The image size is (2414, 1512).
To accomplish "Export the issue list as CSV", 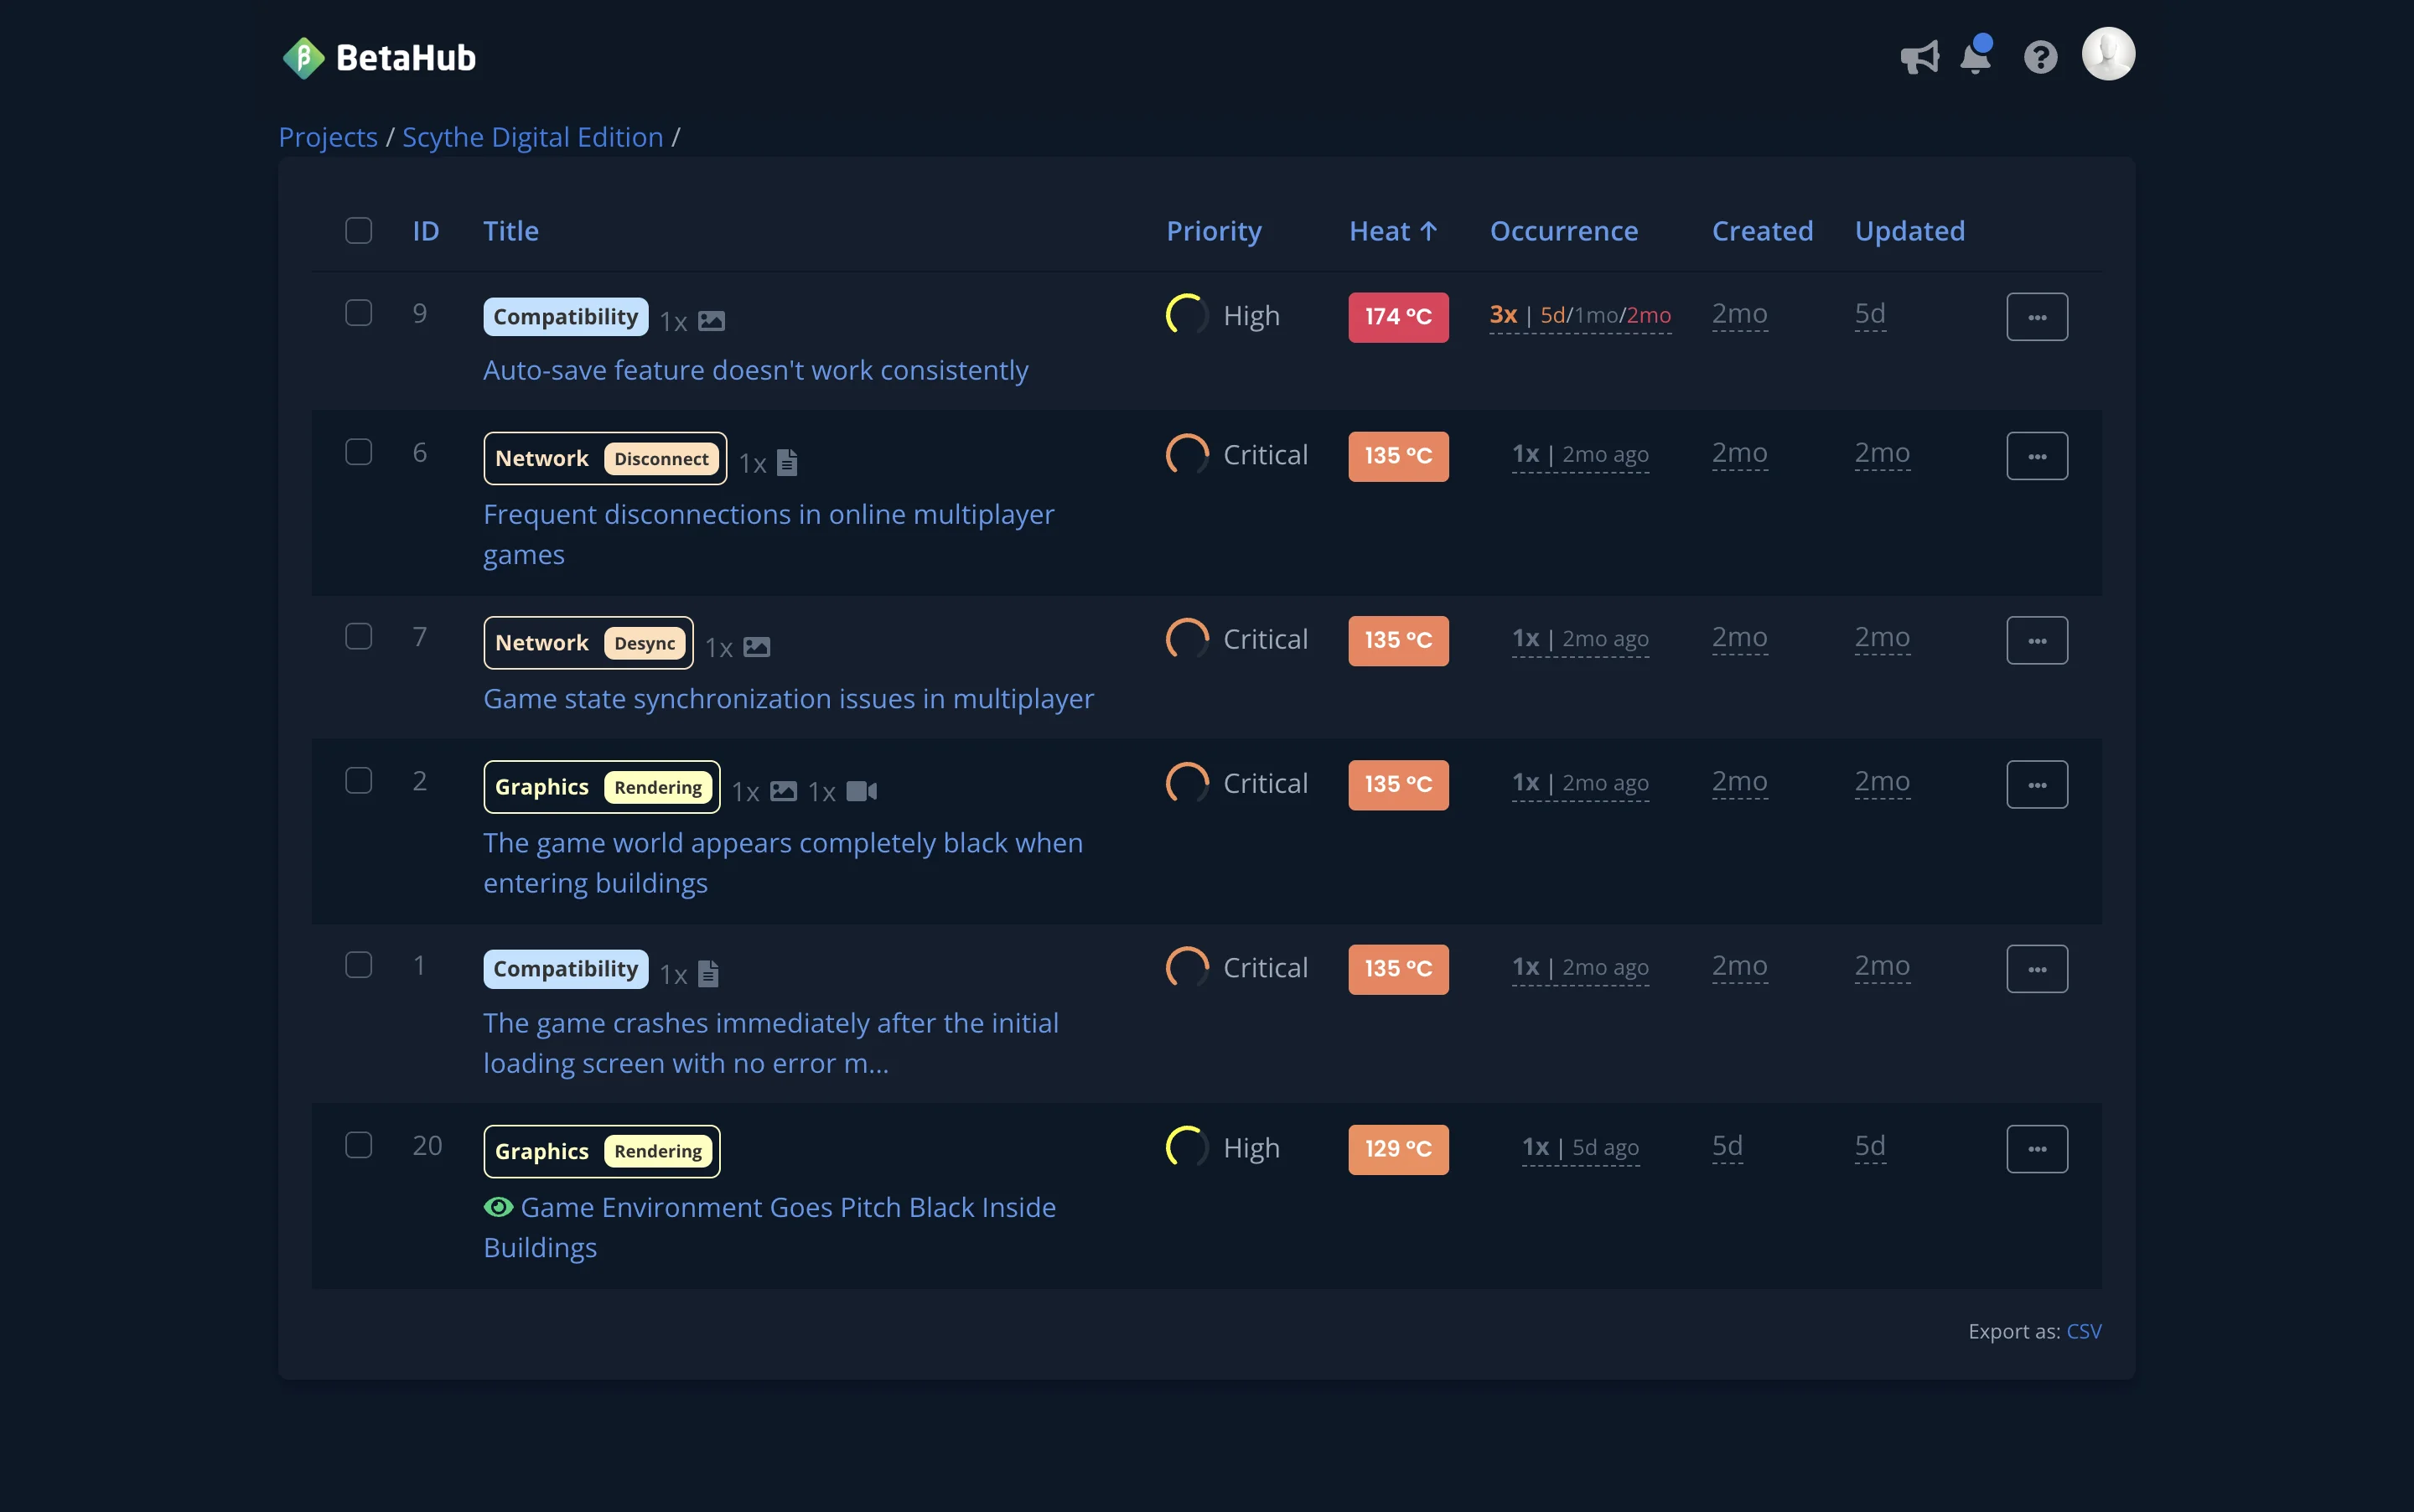I will [2083, 1331].
